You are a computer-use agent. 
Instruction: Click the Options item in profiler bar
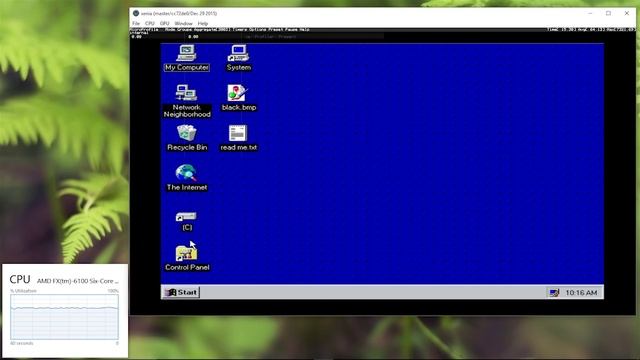click(256, 29)
